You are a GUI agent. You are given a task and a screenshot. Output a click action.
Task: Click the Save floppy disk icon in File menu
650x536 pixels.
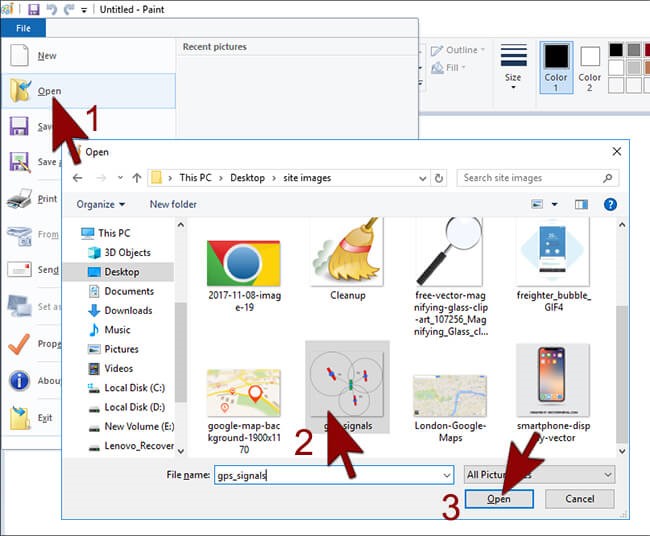click(19, 126)
